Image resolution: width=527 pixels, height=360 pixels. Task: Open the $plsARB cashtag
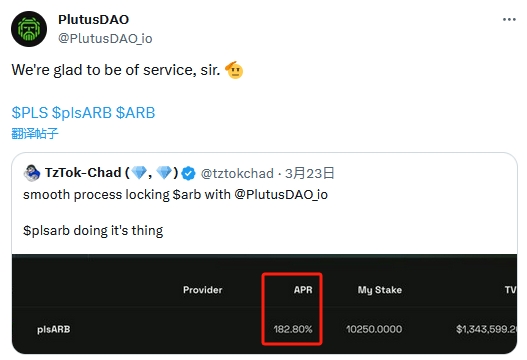82,113
